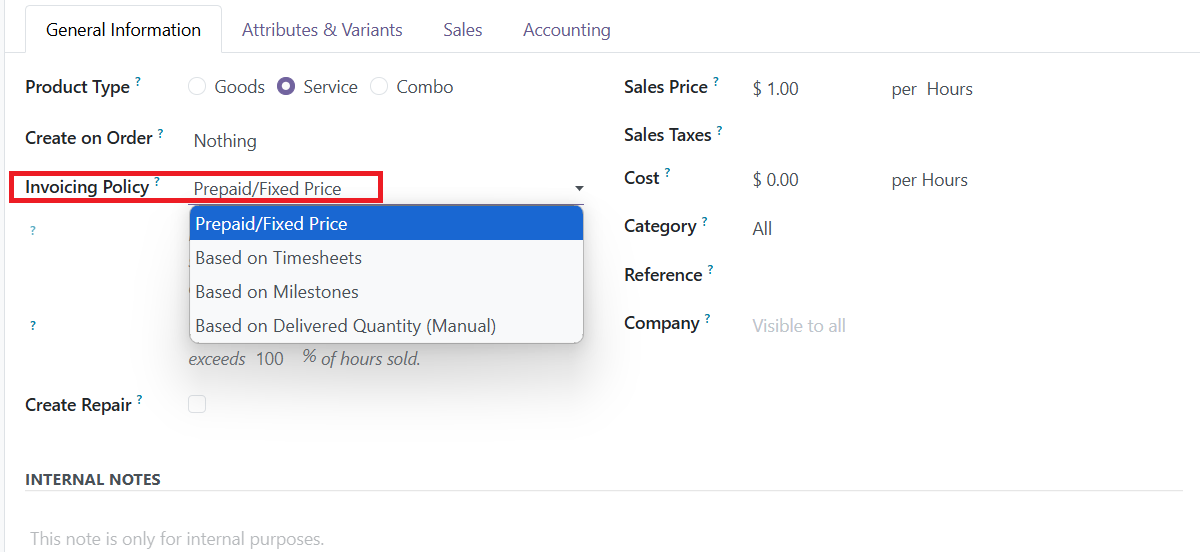The width and height of the screenshot is (1200, 552).
Task: Show help tooltip for Company
Action: [708, 318]
